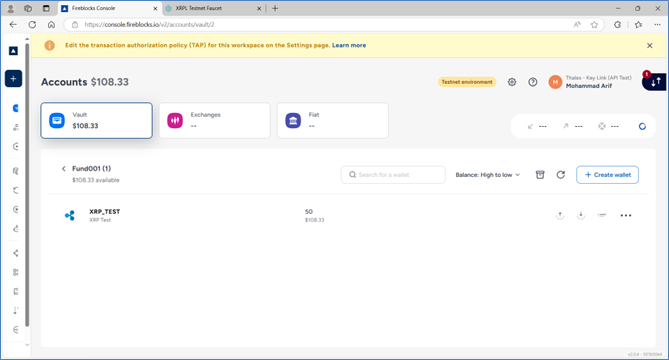The height and width of the screenshot is (360, 669).
Task: Select the Vault accounts card
Action: [96, 120]
